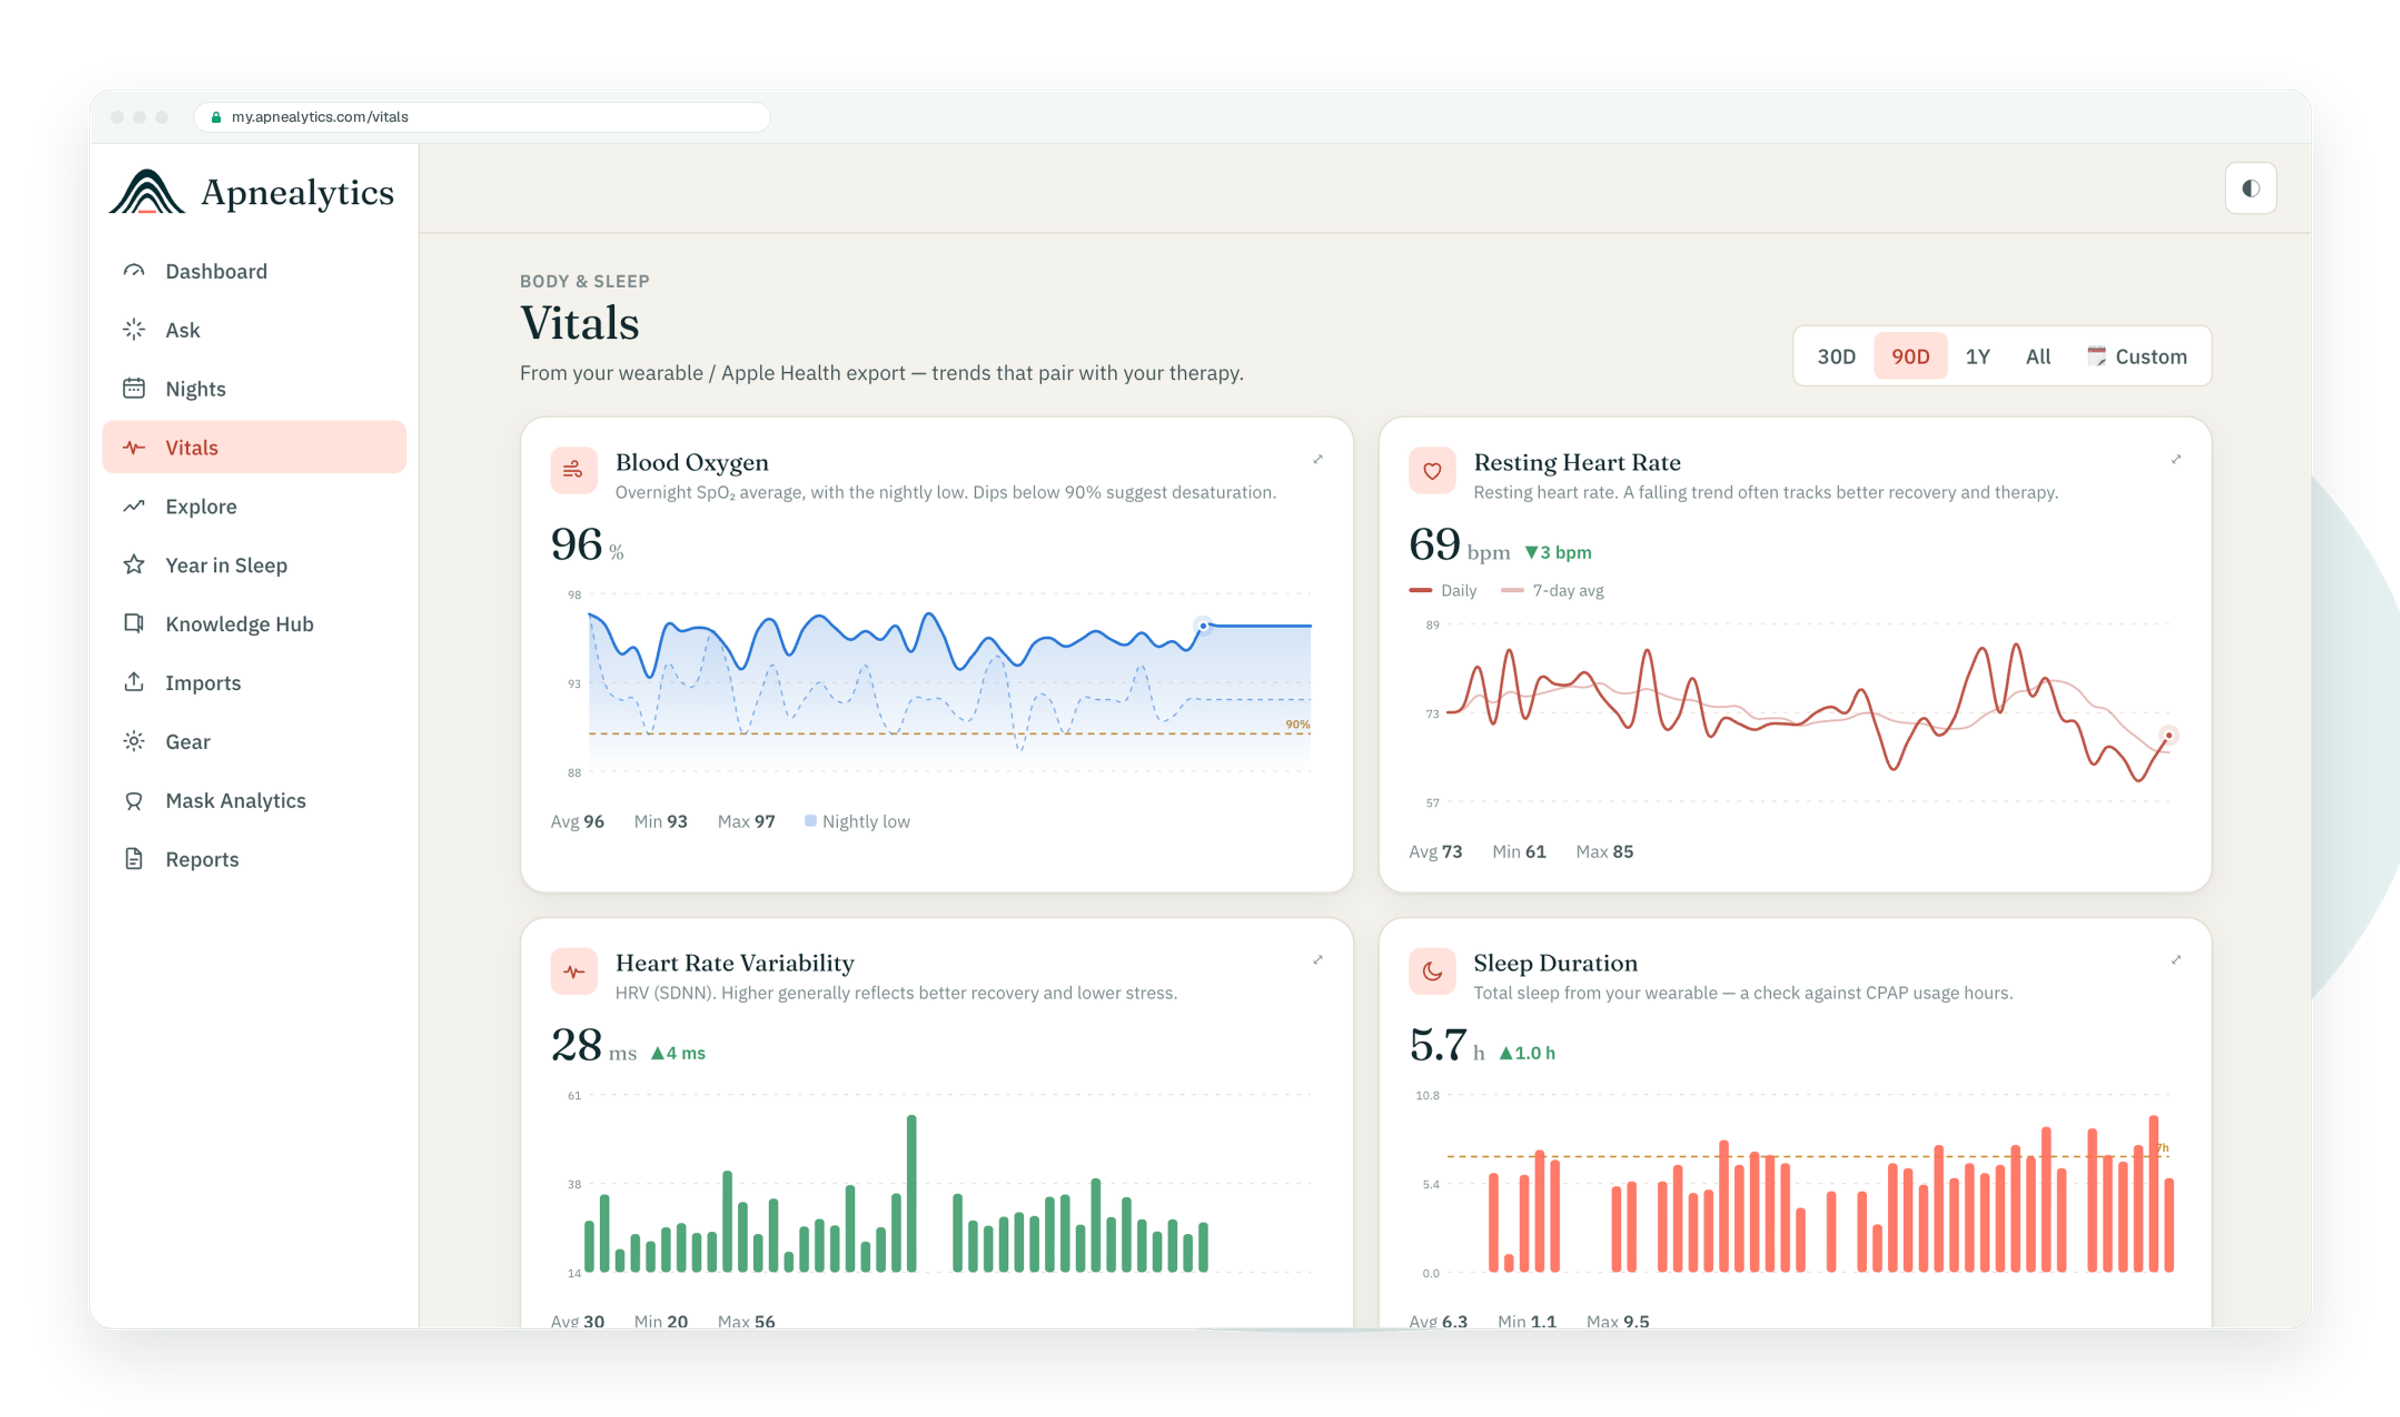Click the Sleep Duration card title
Image resolution: width=2400 pixels, height=1417 pixels.
(x=1555, y=963)
